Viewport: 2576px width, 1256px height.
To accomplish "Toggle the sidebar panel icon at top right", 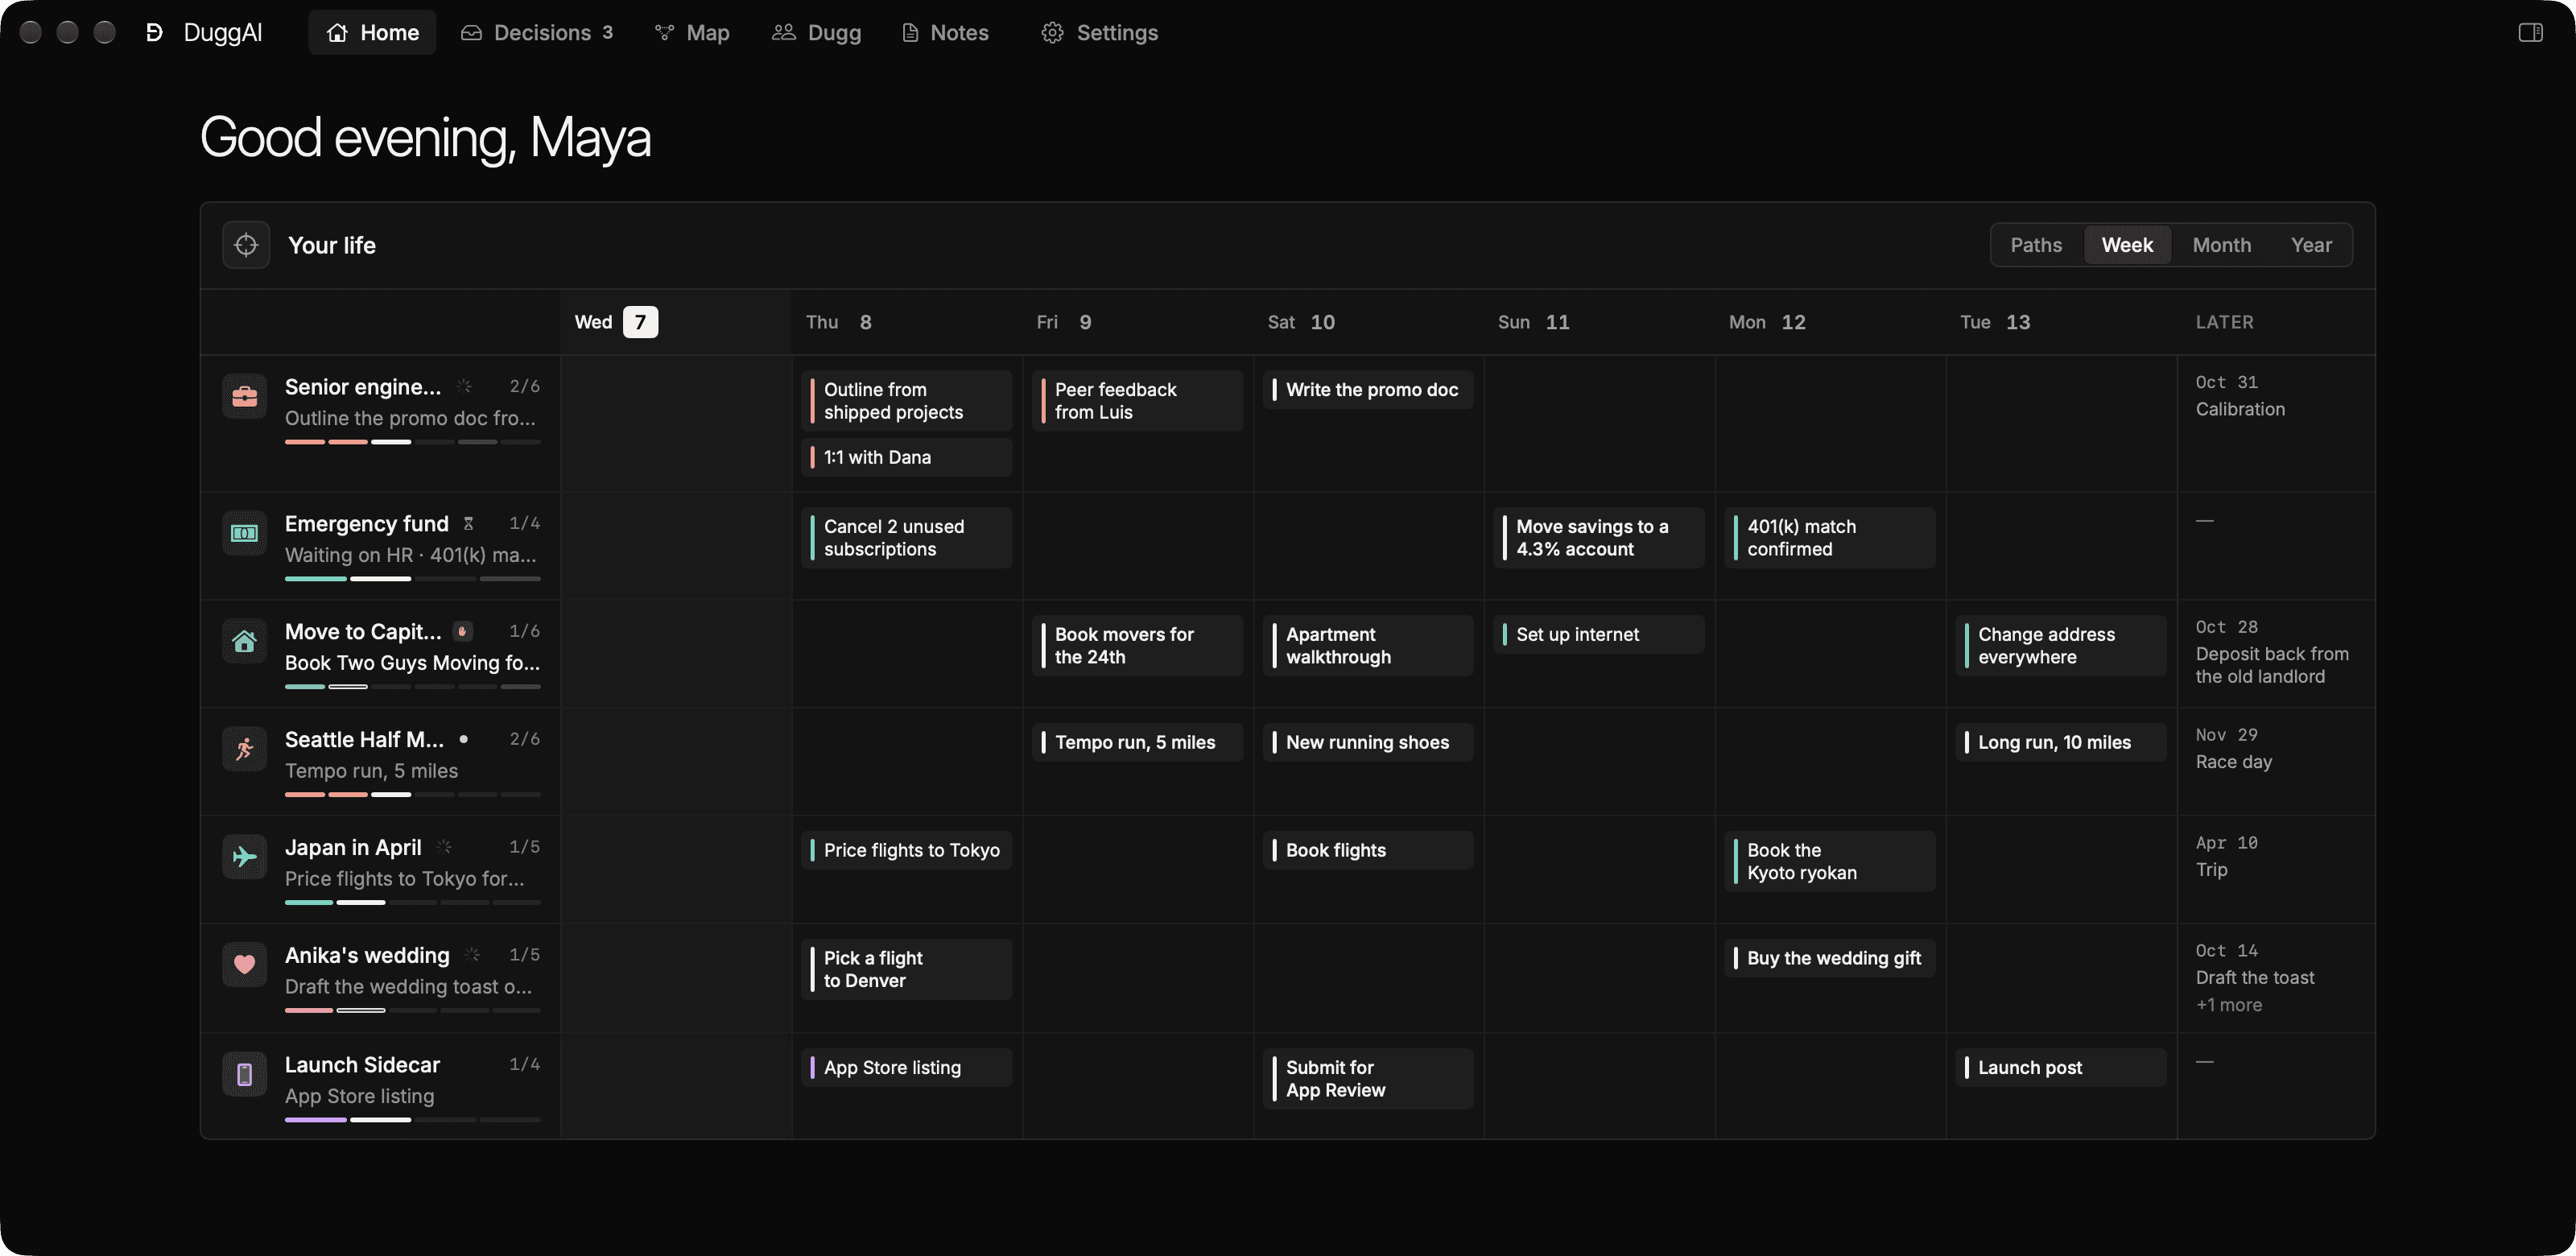I will pos(2530,33).
